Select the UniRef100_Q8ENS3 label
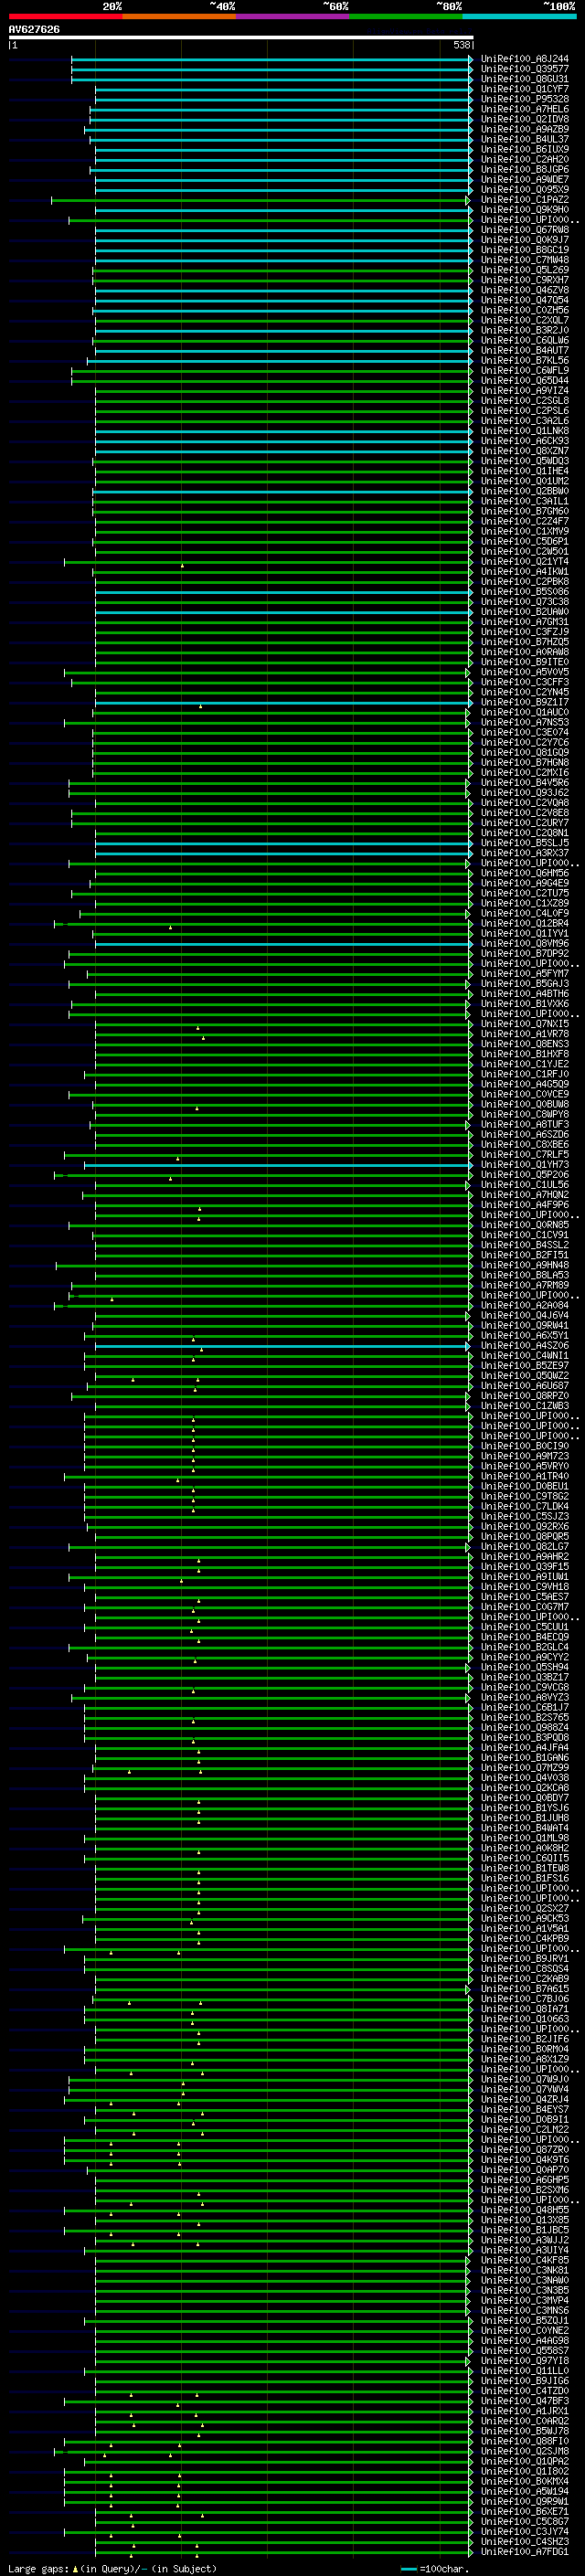Screen dimensions: 585x2576 coord(525,1044)
